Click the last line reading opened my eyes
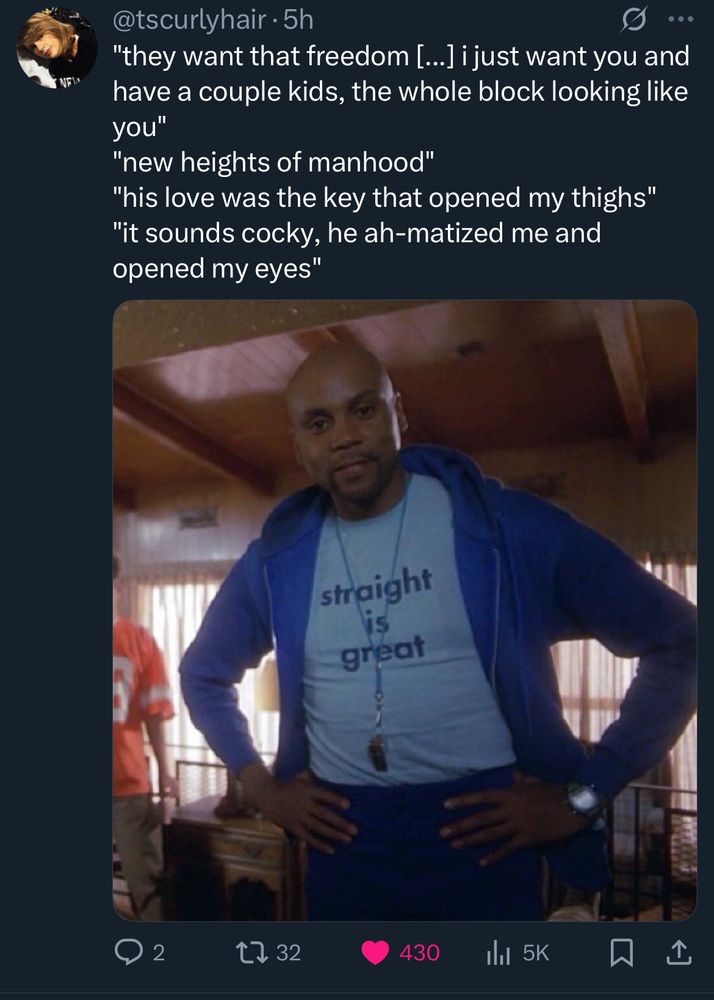Image resolution: width=714 pixels, height=1000 pixels. 215,269
